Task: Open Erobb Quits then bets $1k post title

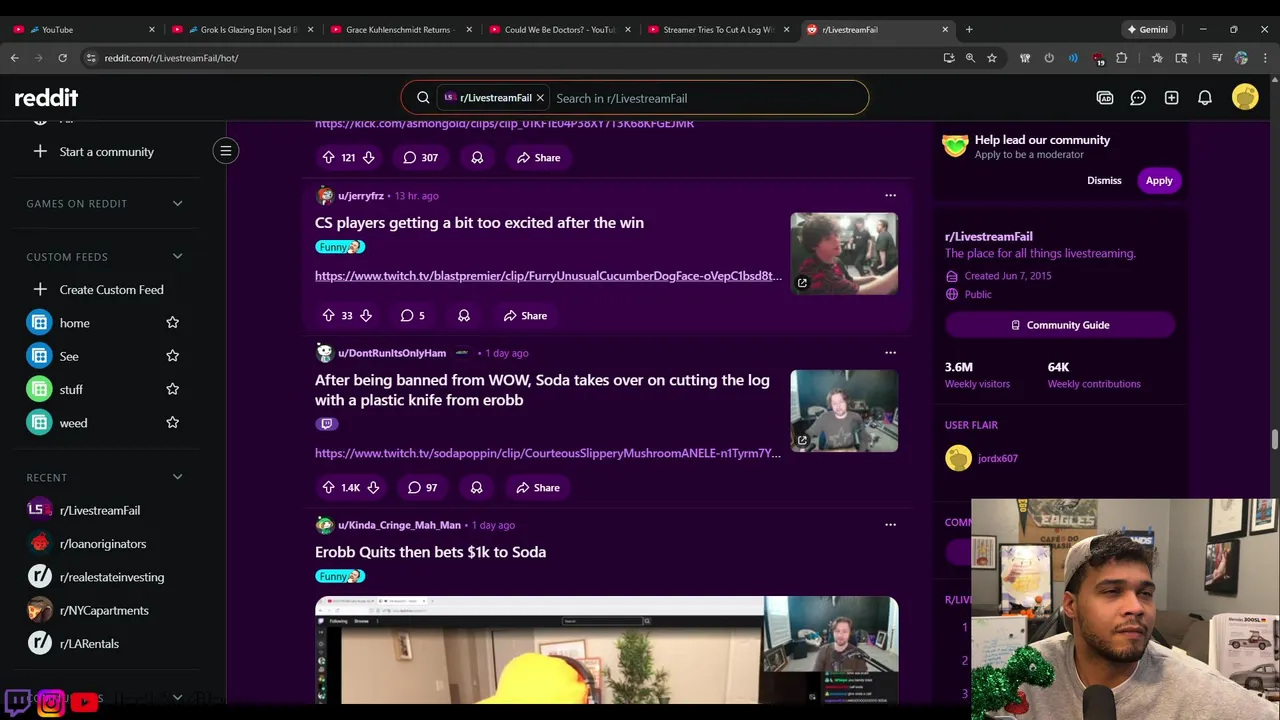Action: [x=430, y=552]
